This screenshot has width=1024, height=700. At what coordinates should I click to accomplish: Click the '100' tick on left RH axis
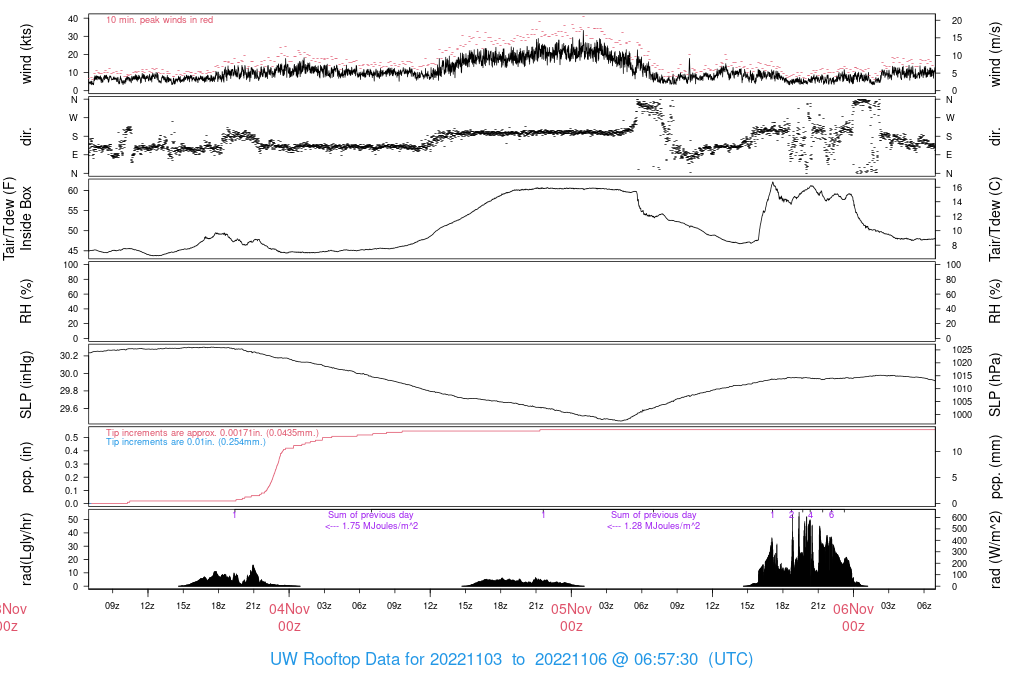tap(71, 265)
